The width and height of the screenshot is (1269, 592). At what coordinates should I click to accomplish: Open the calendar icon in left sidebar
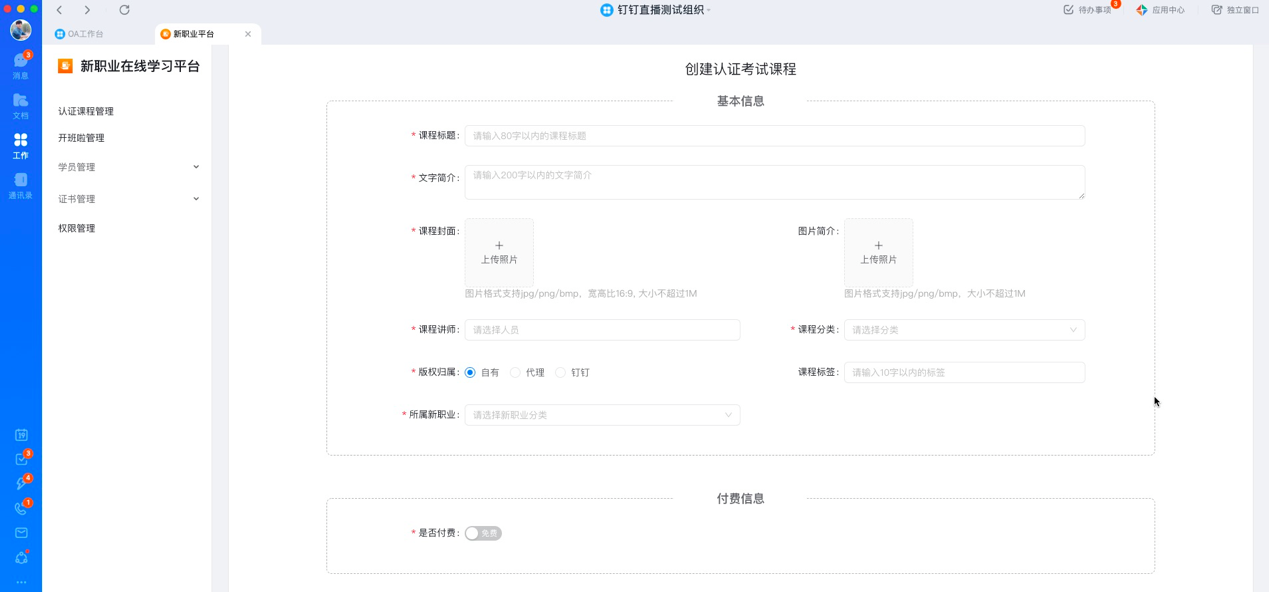[x=21, y=435]
